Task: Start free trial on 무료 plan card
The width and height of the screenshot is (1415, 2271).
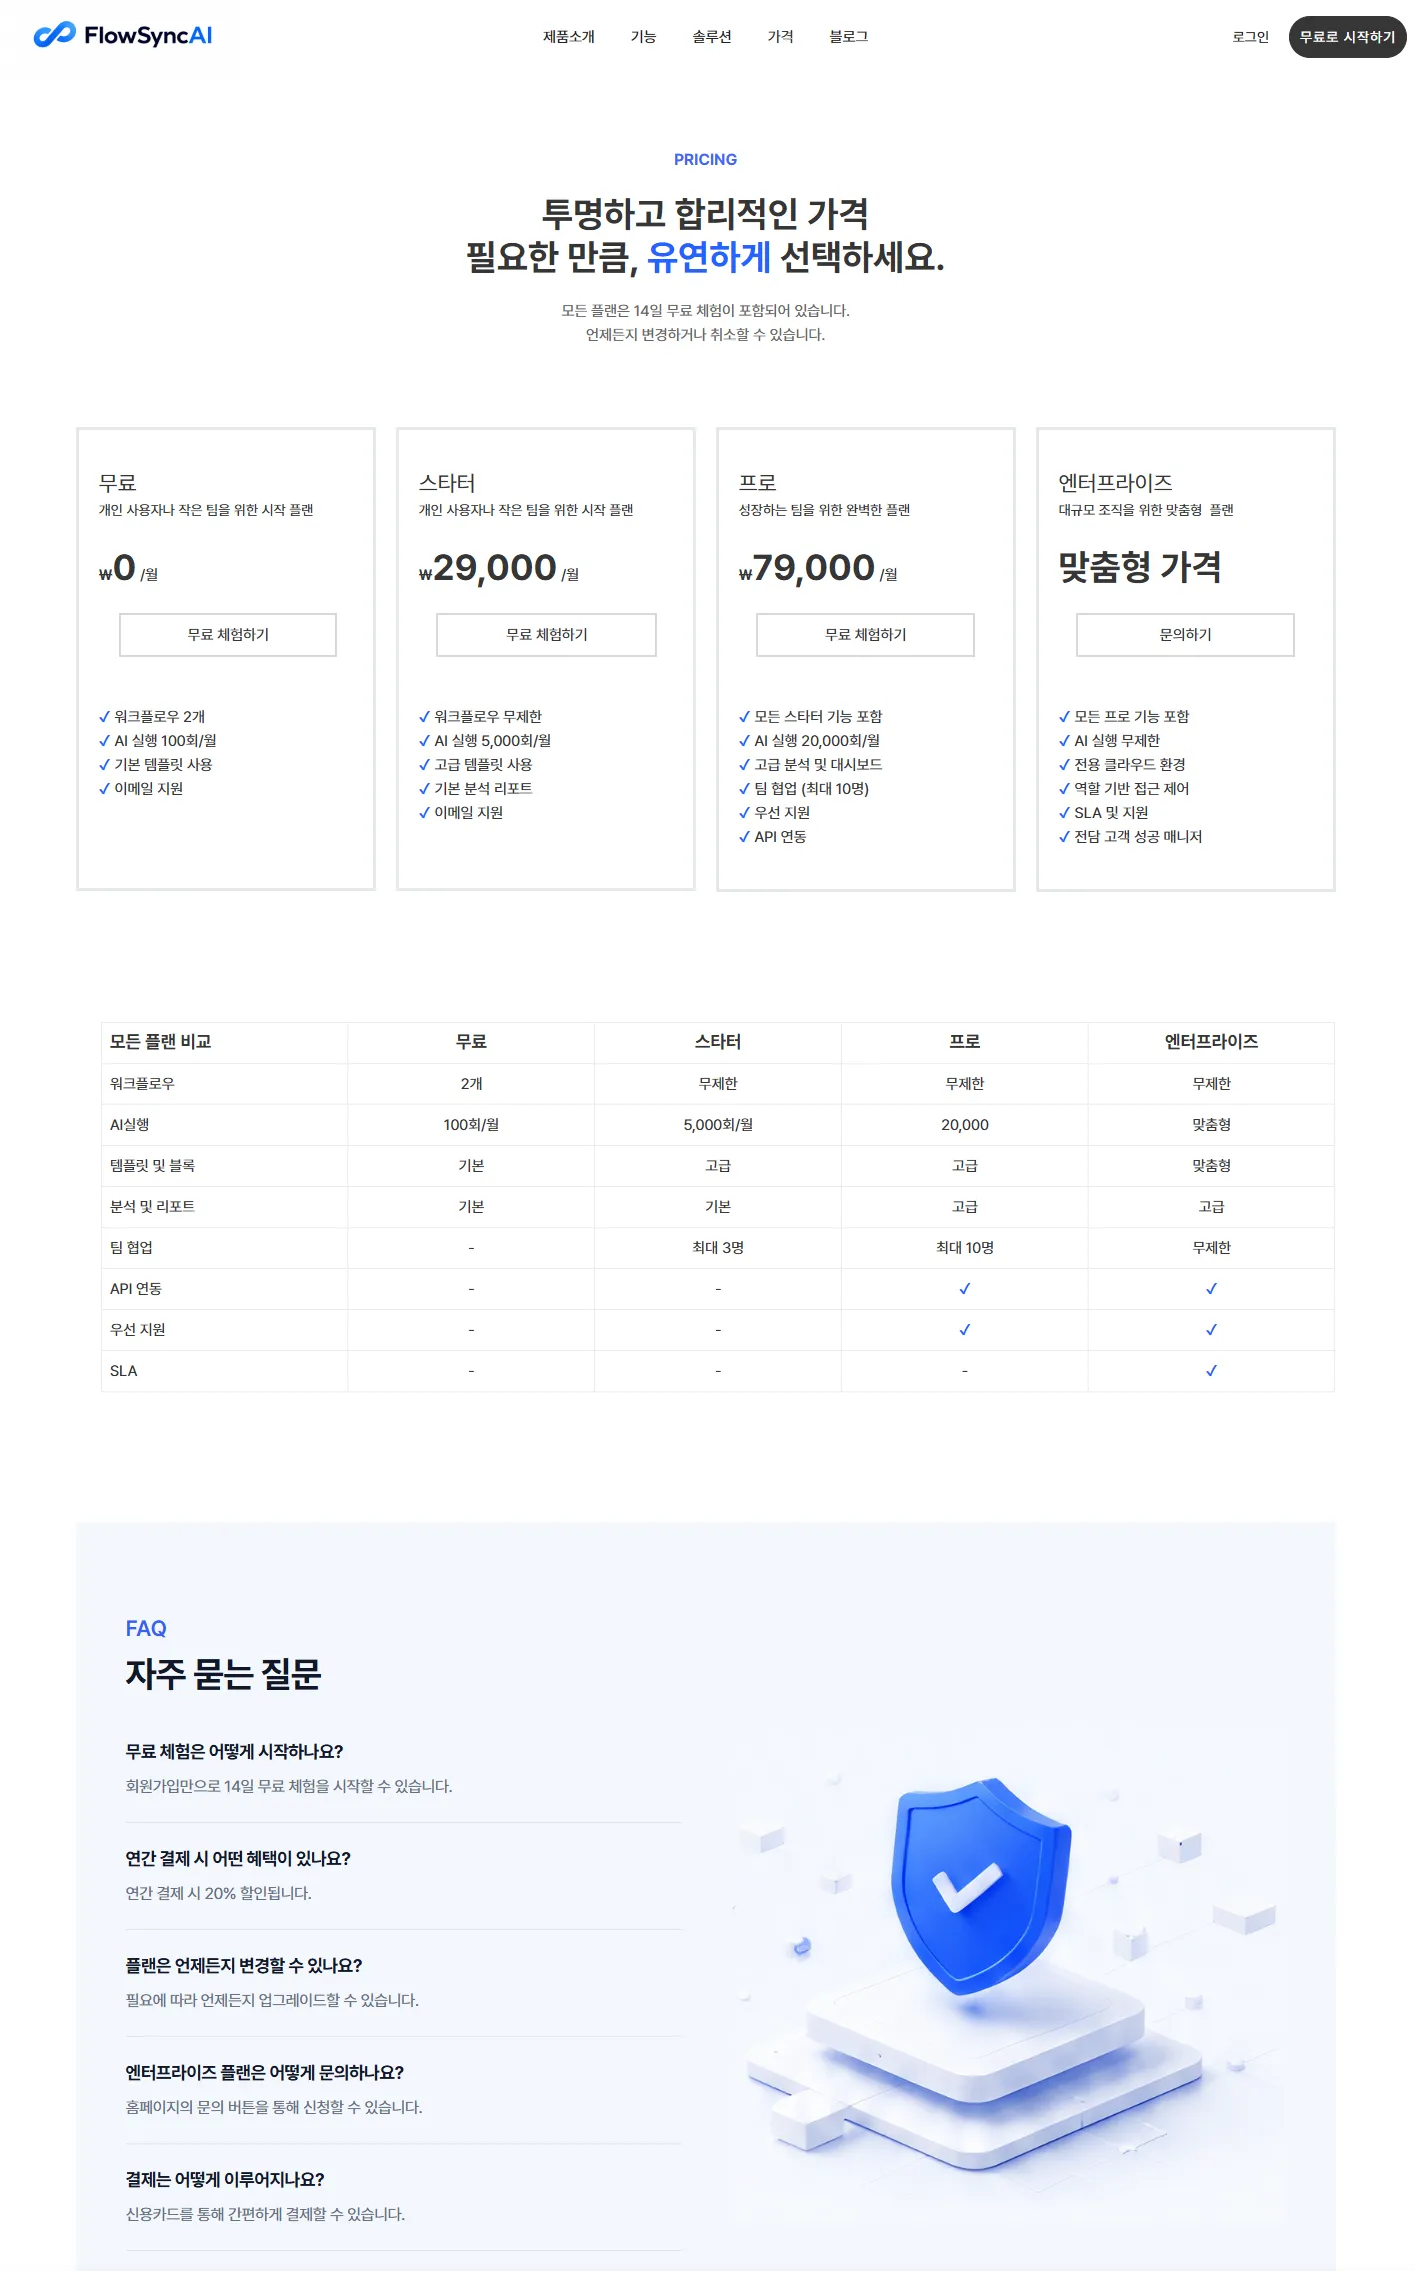Action: (228, 635)
